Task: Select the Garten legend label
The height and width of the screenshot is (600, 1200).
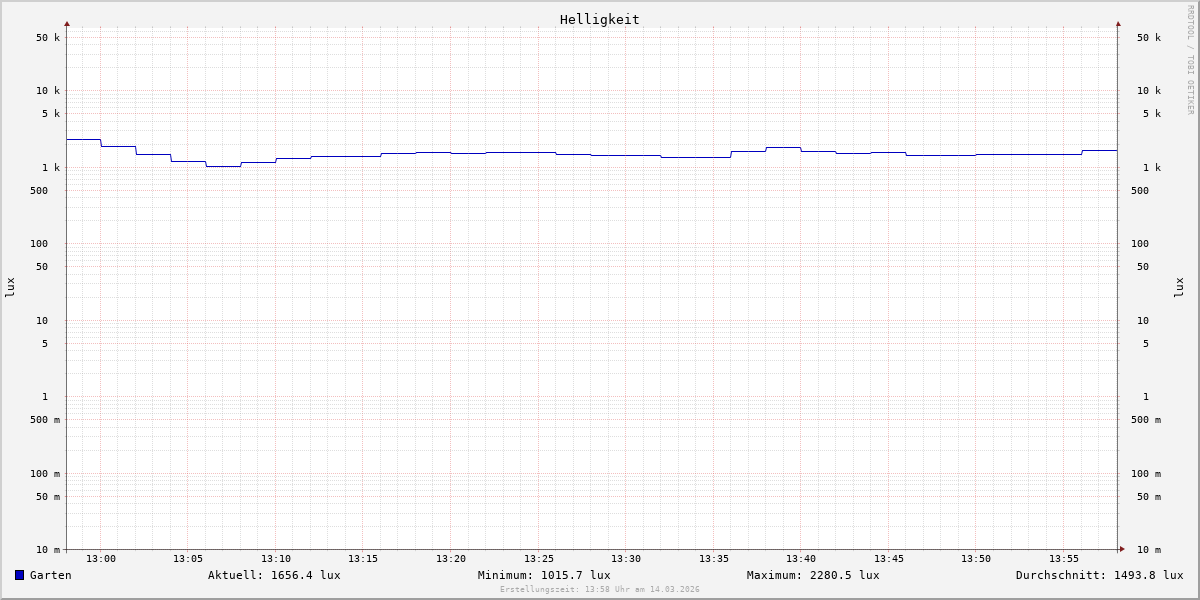Action: coord(50,575)
